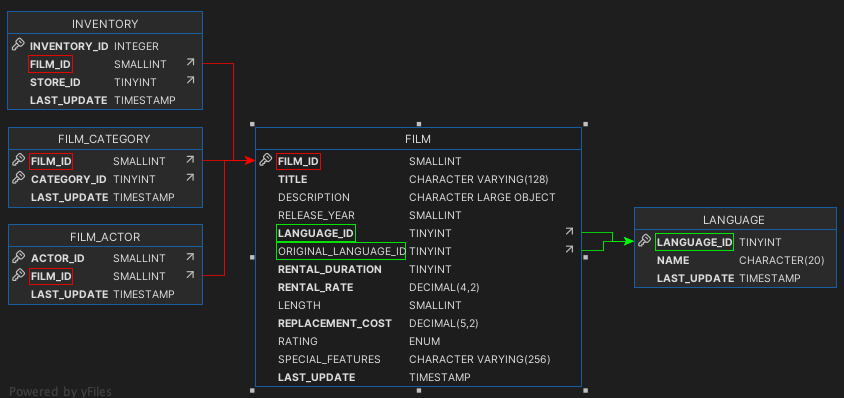
Task: Click the key icon beside INVENTORY_ID
Action: coord(18,45)
